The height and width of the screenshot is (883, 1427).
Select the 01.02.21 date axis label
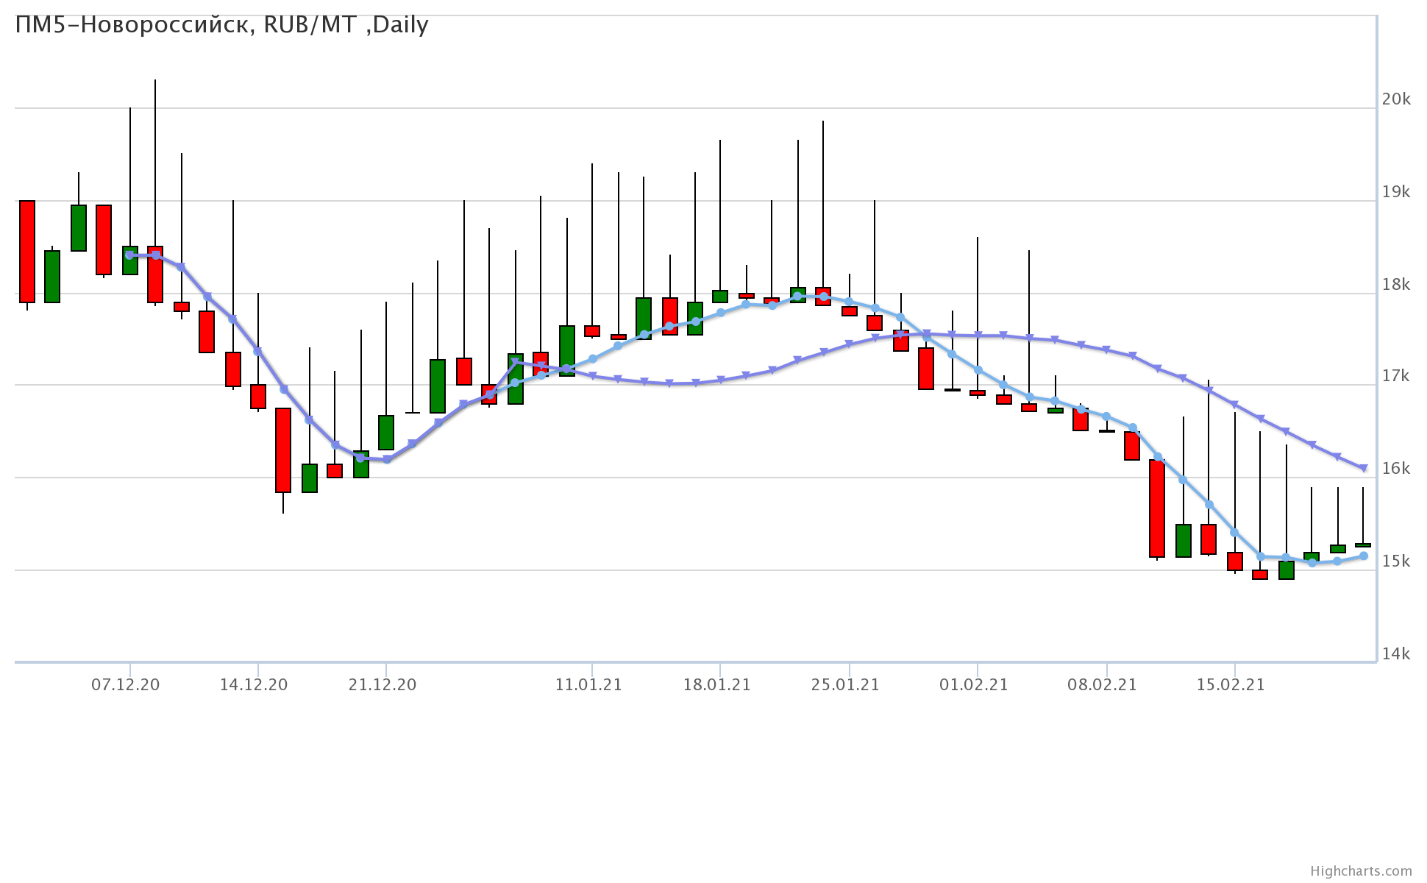(974, 685)
